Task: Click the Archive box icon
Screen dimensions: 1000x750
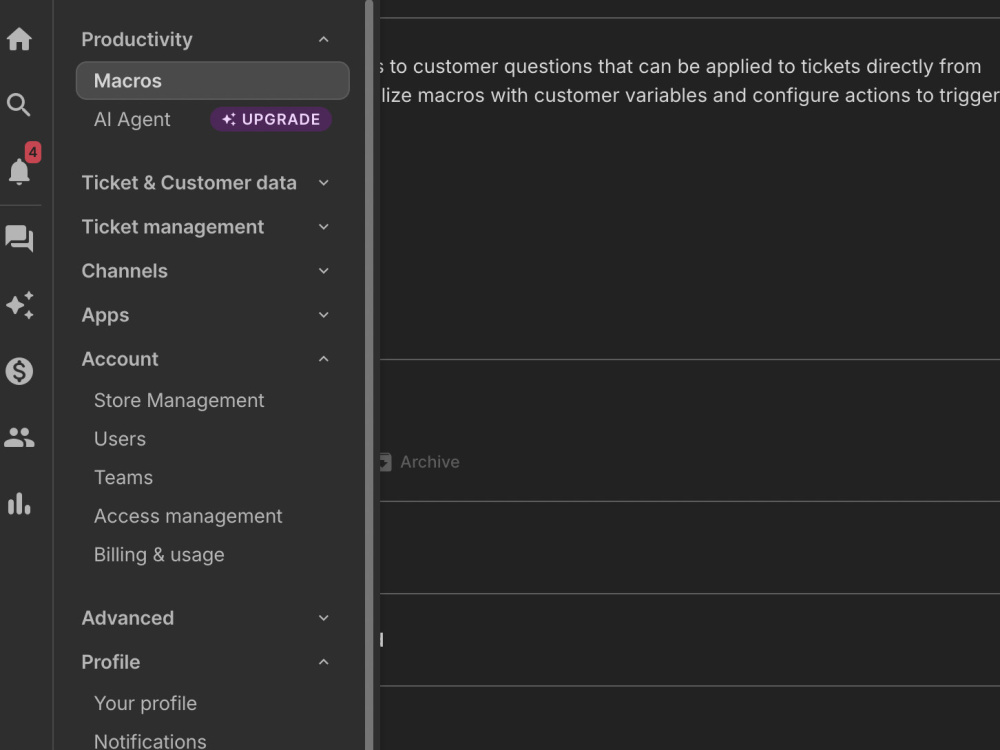Action: pyautogui.click(x=385, y=462)
